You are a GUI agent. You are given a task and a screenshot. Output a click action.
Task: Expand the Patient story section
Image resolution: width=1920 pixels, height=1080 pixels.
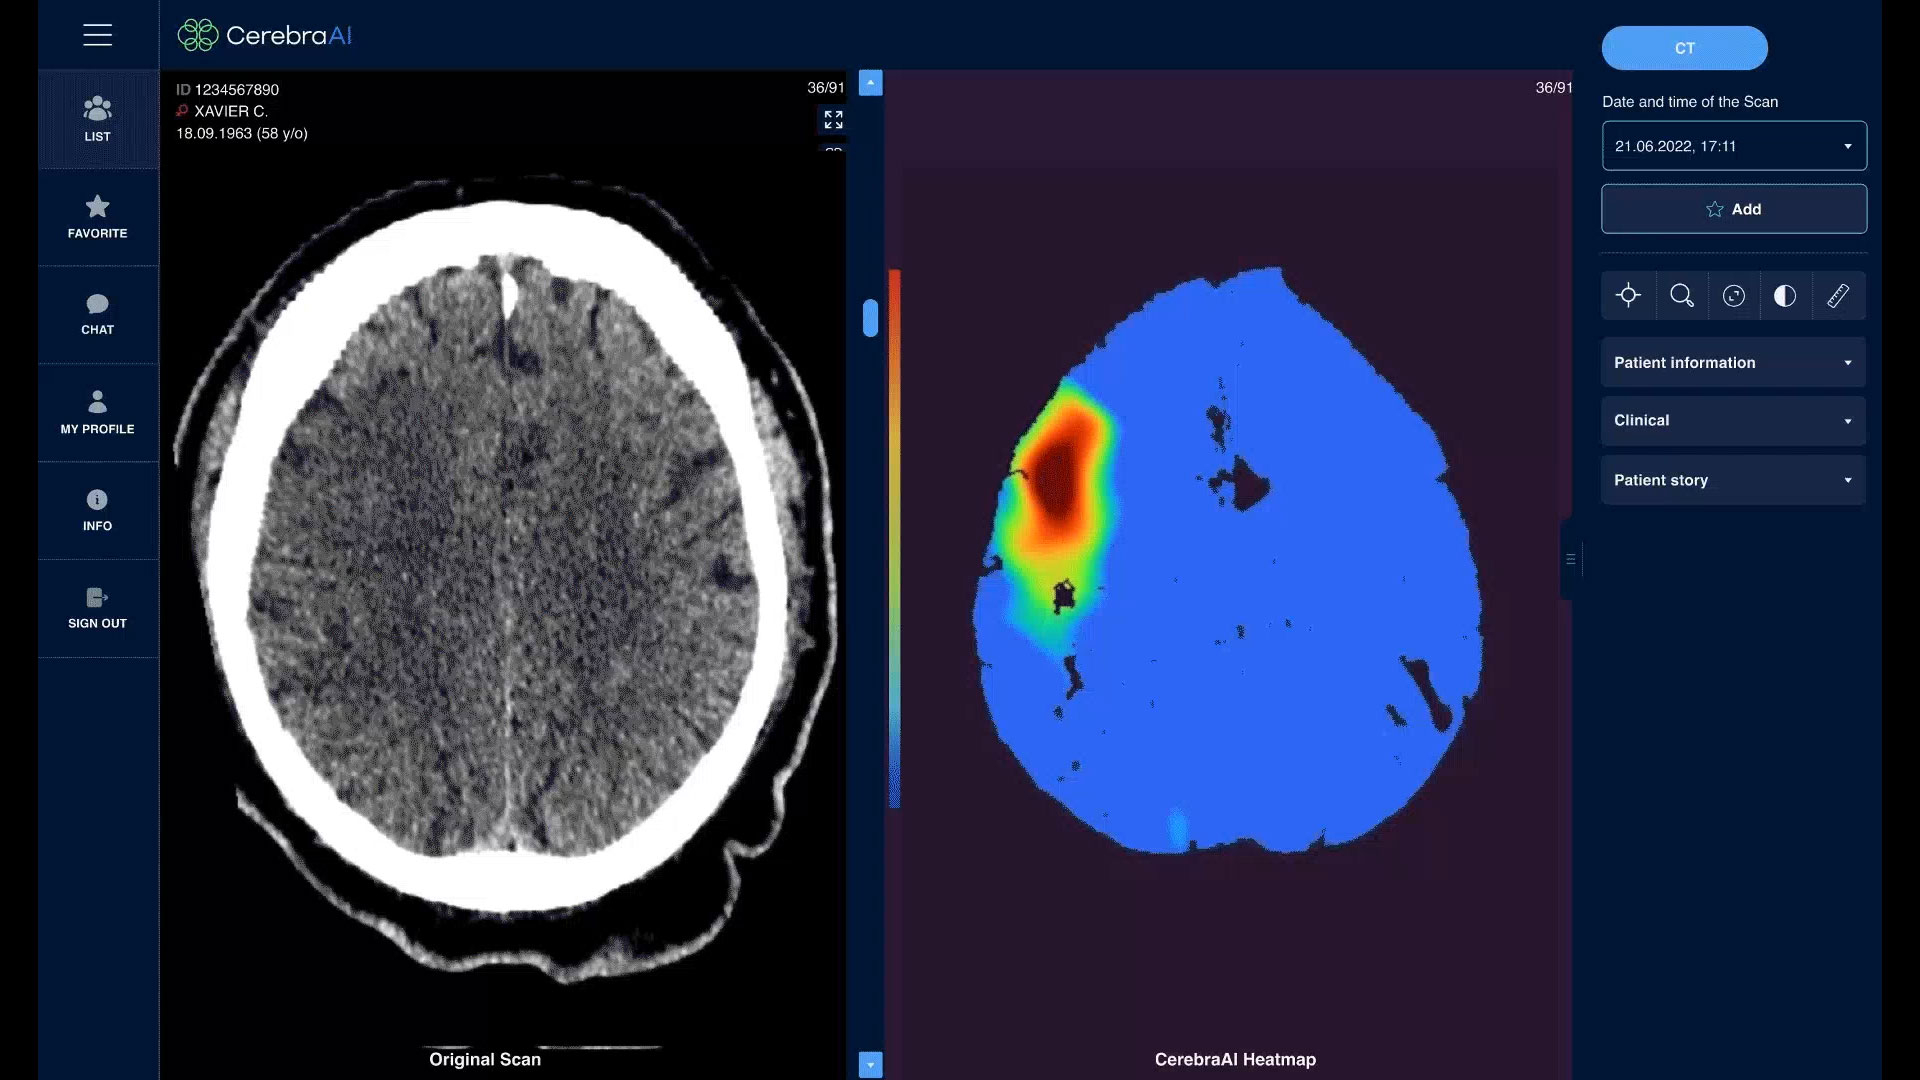pos(1733,480)
